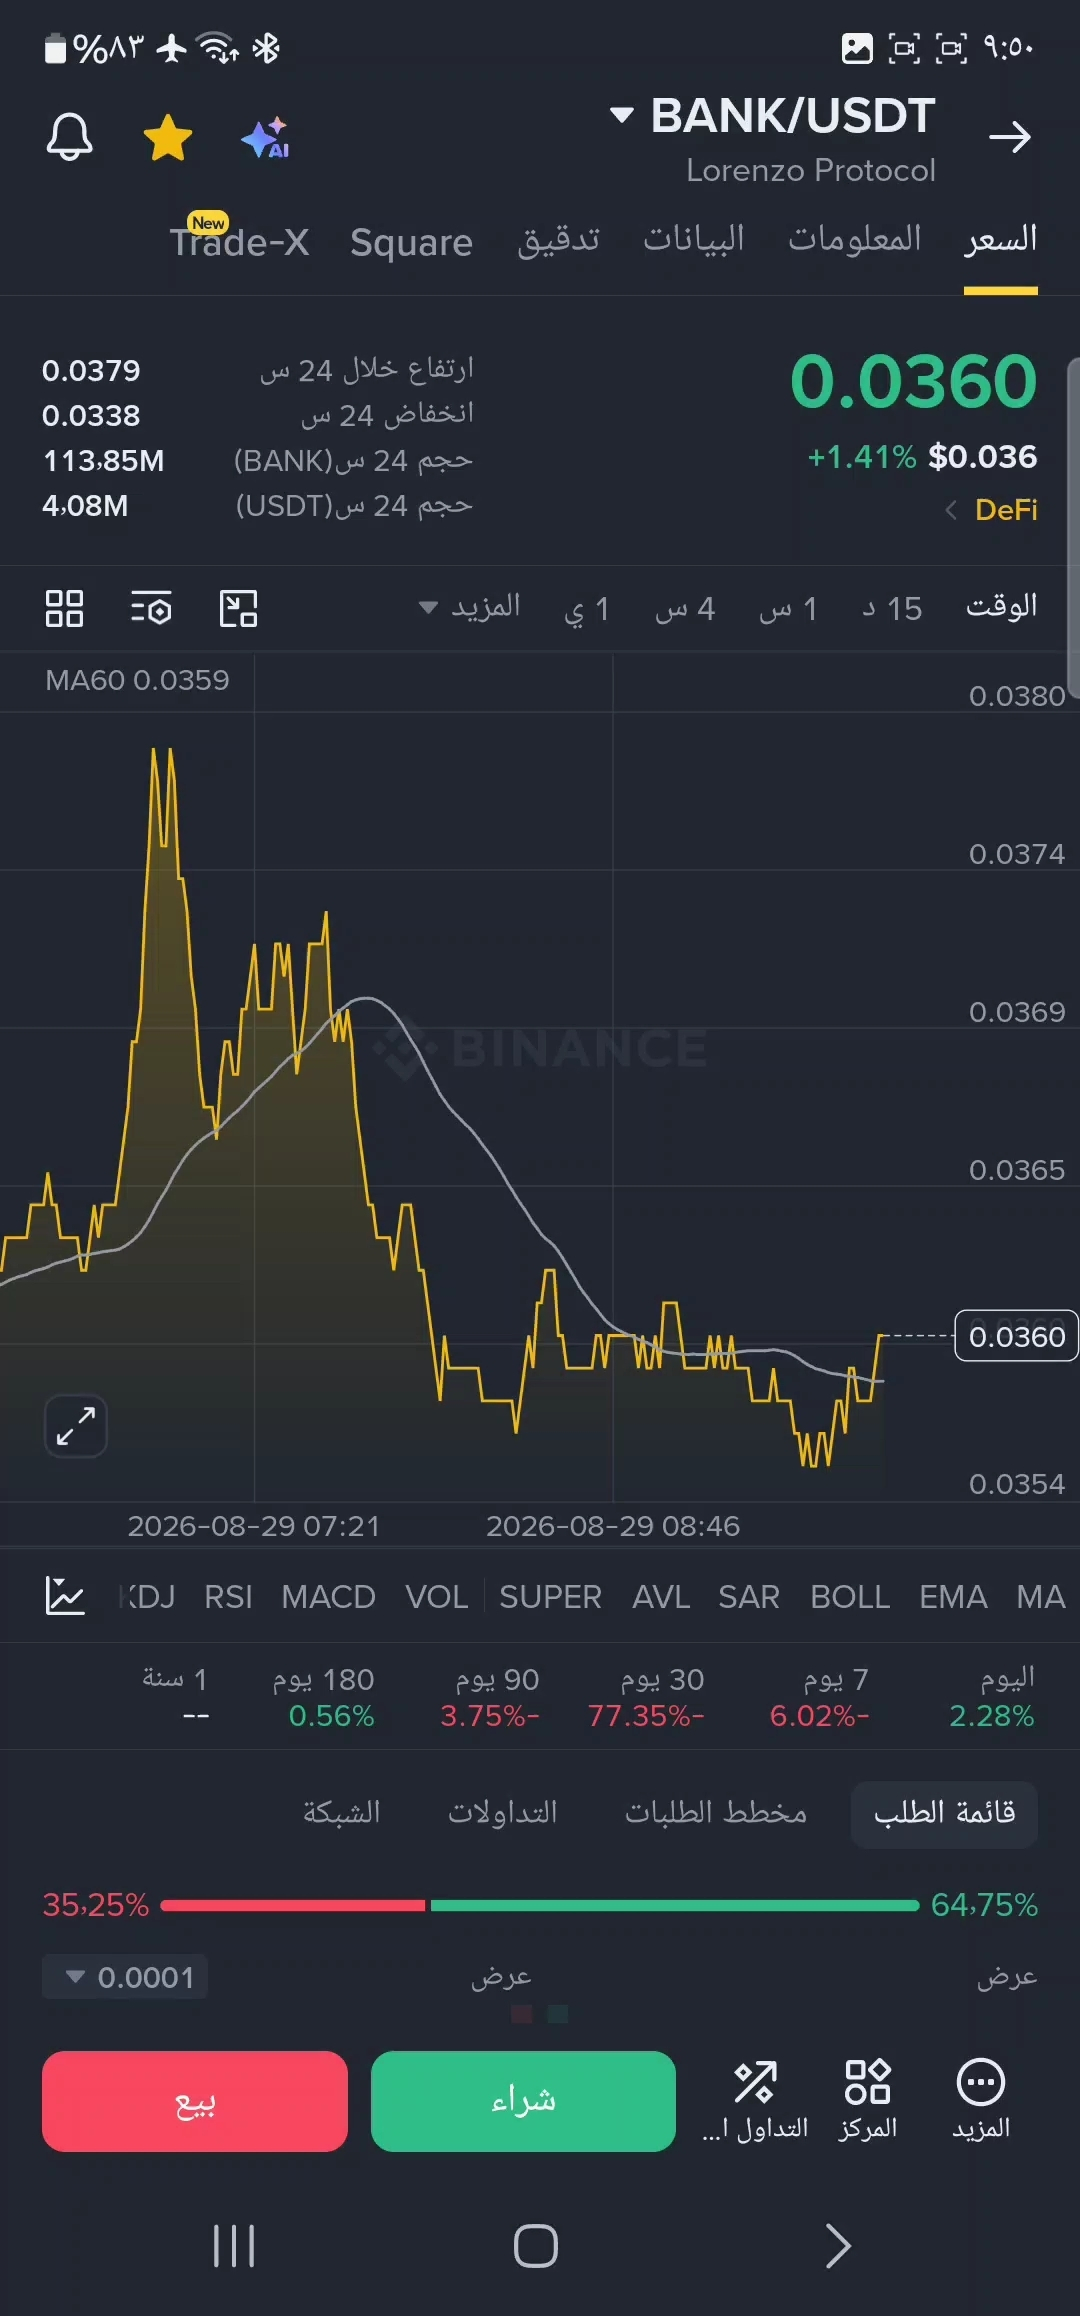Tap the chart drawing tools icon

pos(238,608)
